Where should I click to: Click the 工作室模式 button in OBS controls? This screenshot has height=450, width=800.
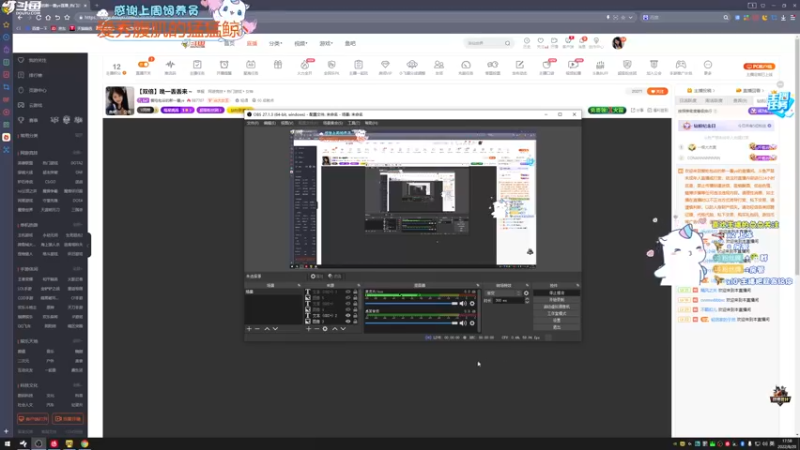click(x=557, y=313)
